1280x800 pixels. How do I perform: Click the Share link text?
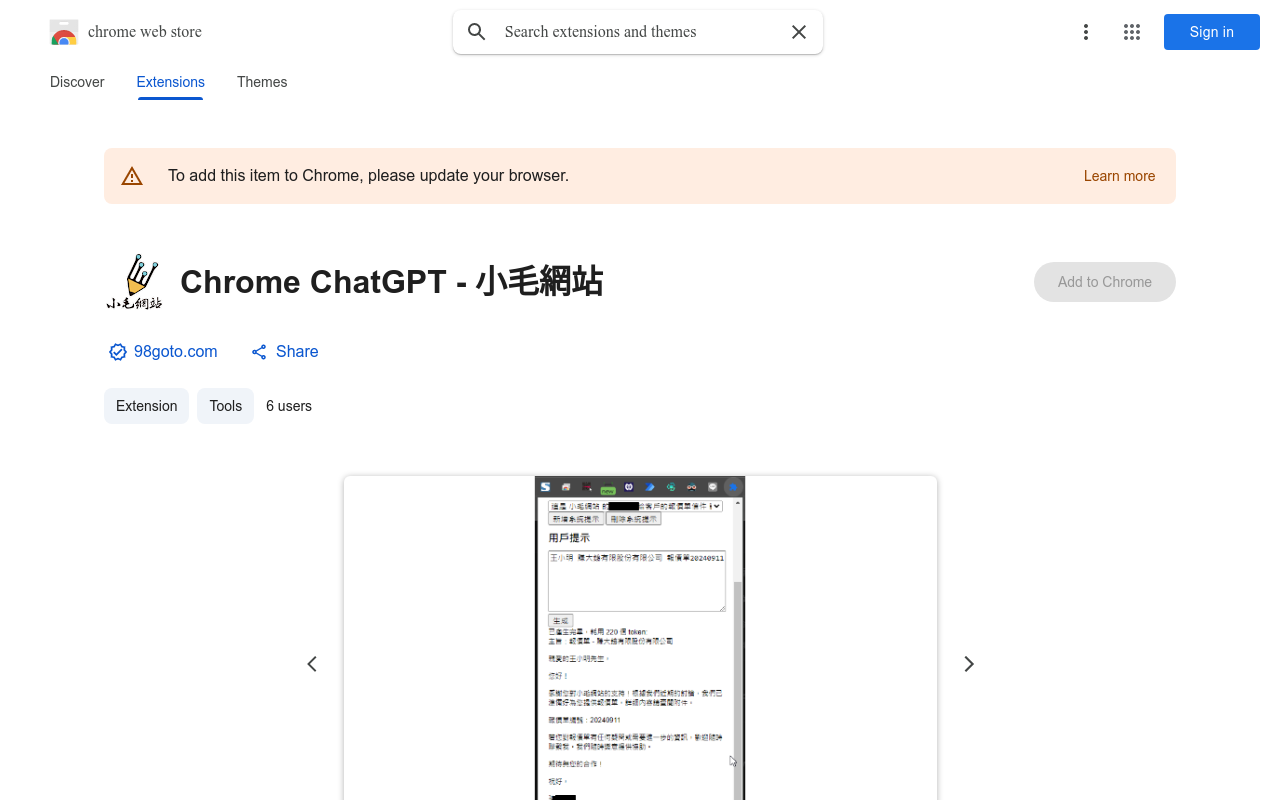[x=297, y=352]
